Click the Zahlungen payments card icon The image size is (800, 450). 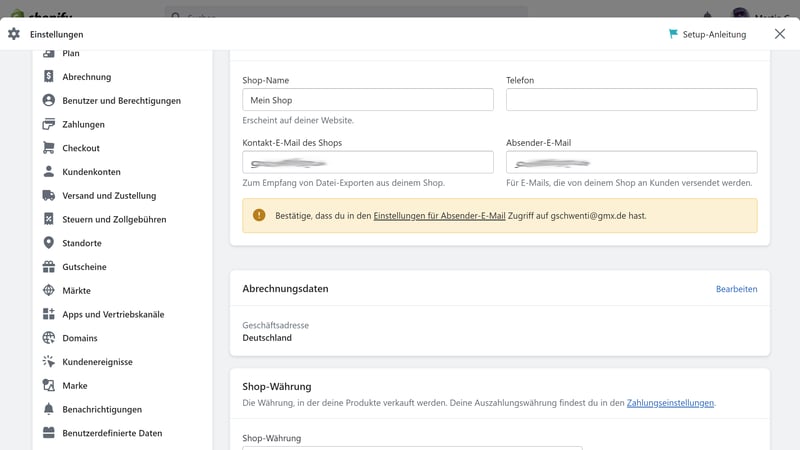[48, 125]
